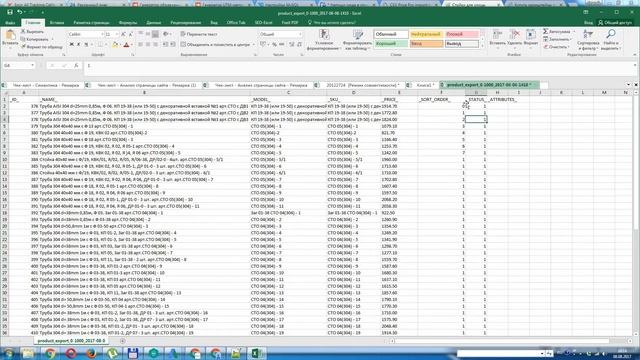The height and width of the screenshot is (360, 640).
Task: Open Sort & Filter (Сортировка и фильтр)
Action: coord(588,40)
